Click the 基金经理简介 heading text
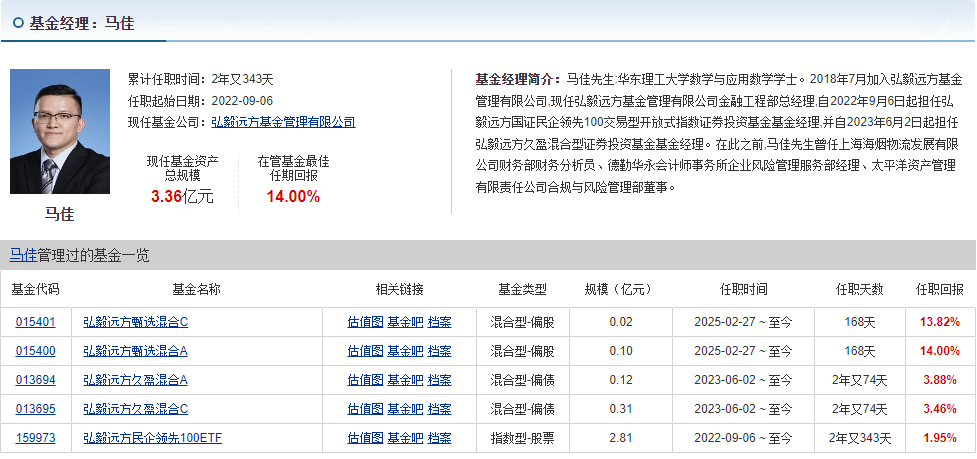Viewport: 977px width, 459px height. (x=517, y=80)
